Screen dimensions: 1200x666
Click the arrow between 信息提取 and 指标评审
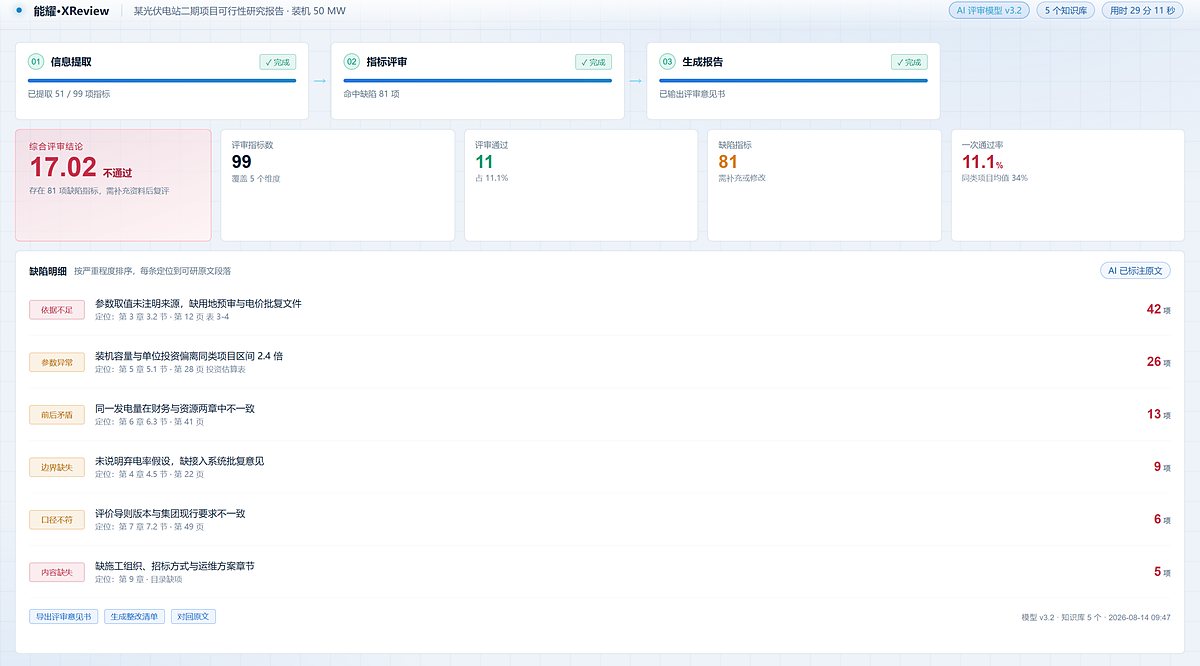coord(320,82)
